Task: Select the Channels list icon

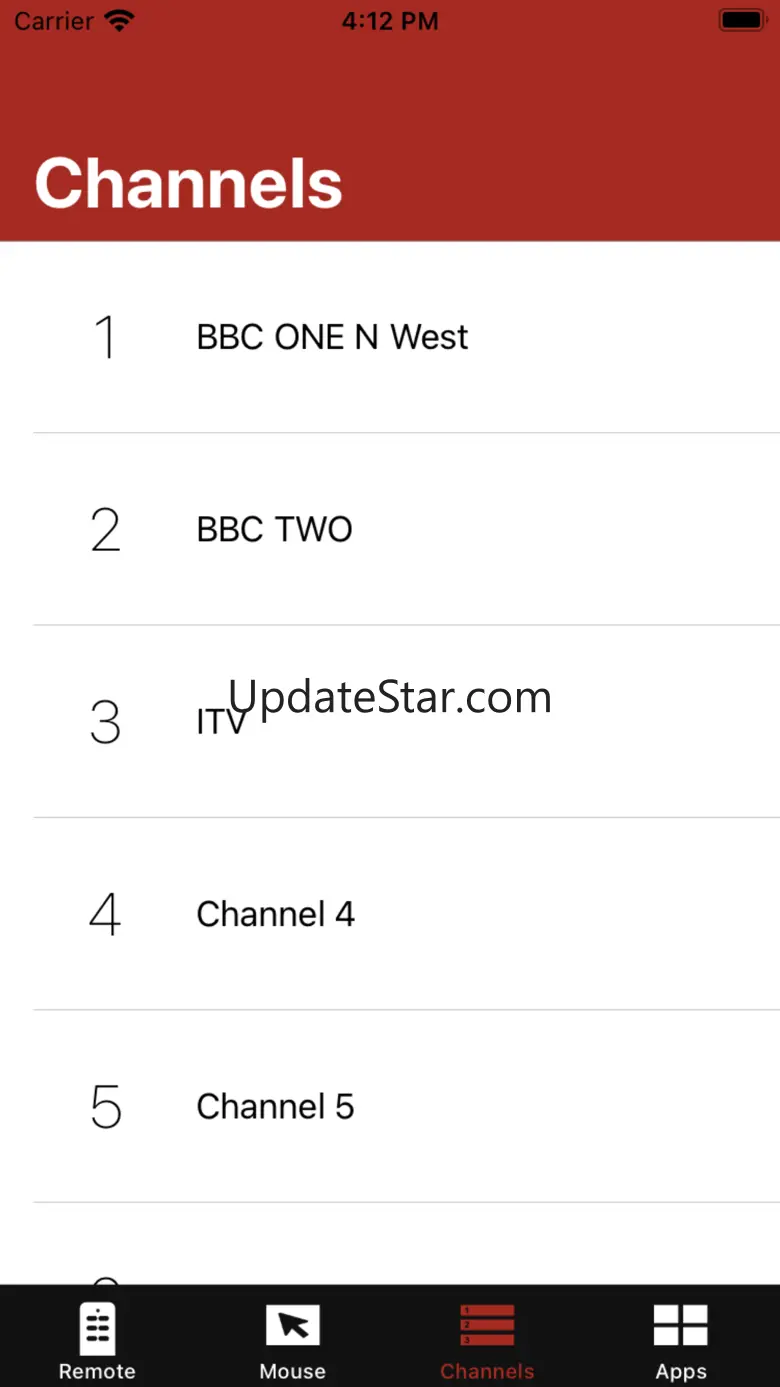Action: tap(487, 1326)
